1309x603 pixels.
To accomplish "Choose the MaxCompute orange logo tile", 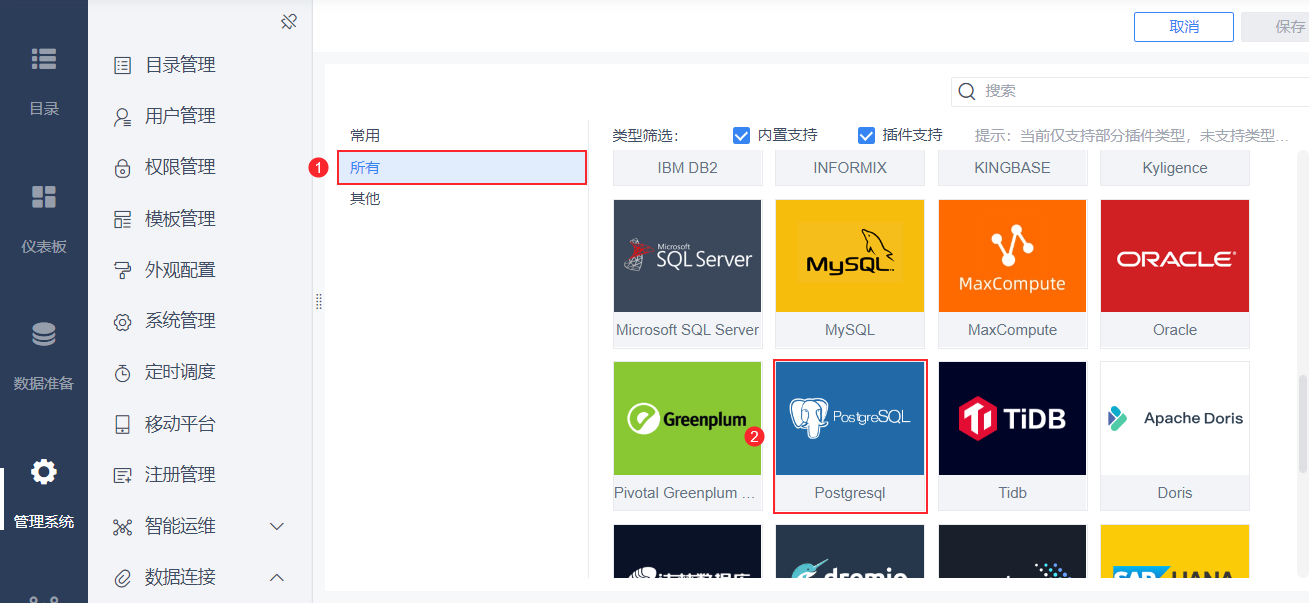I will pyautogui.click(x=1012, y=256).
